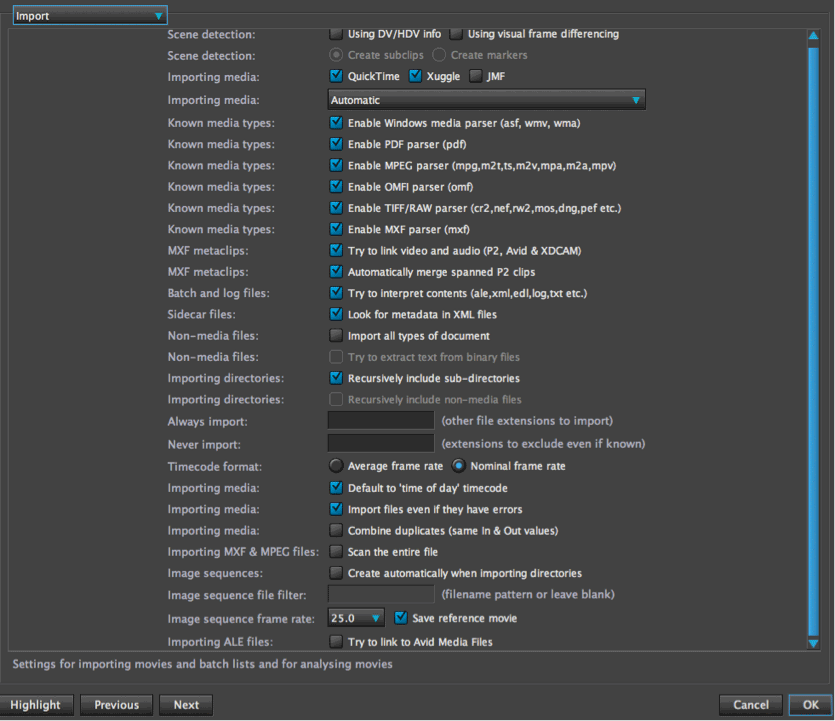Enable Using visual frame differencing checkbox
Viewport: 835px width, 721px height.
pos(456,34)
